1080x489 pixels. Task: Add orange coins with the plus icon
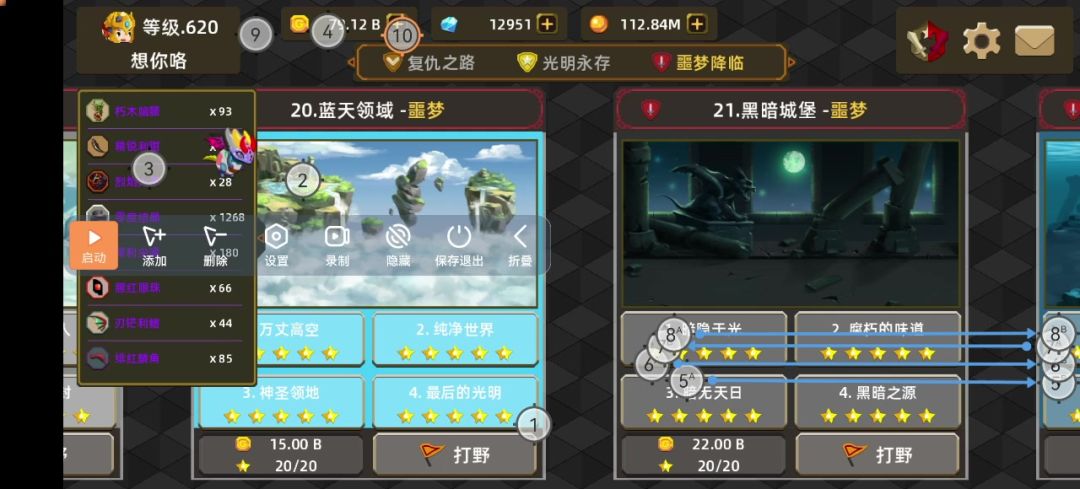point(697,24)
